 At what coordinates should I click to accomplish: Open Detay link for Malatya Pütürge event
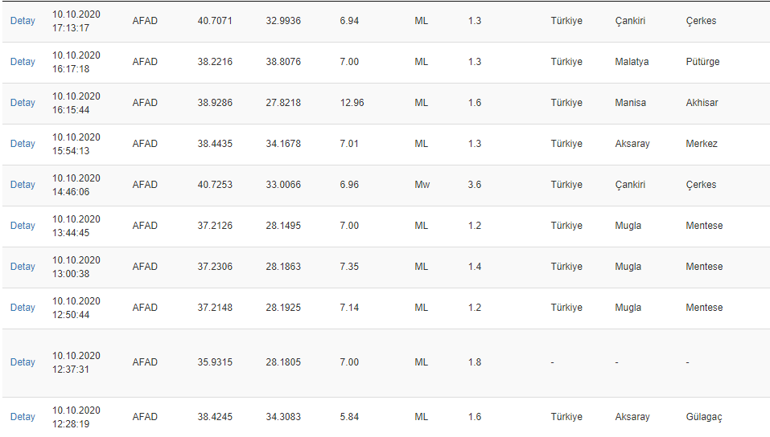tap(23, 61)
